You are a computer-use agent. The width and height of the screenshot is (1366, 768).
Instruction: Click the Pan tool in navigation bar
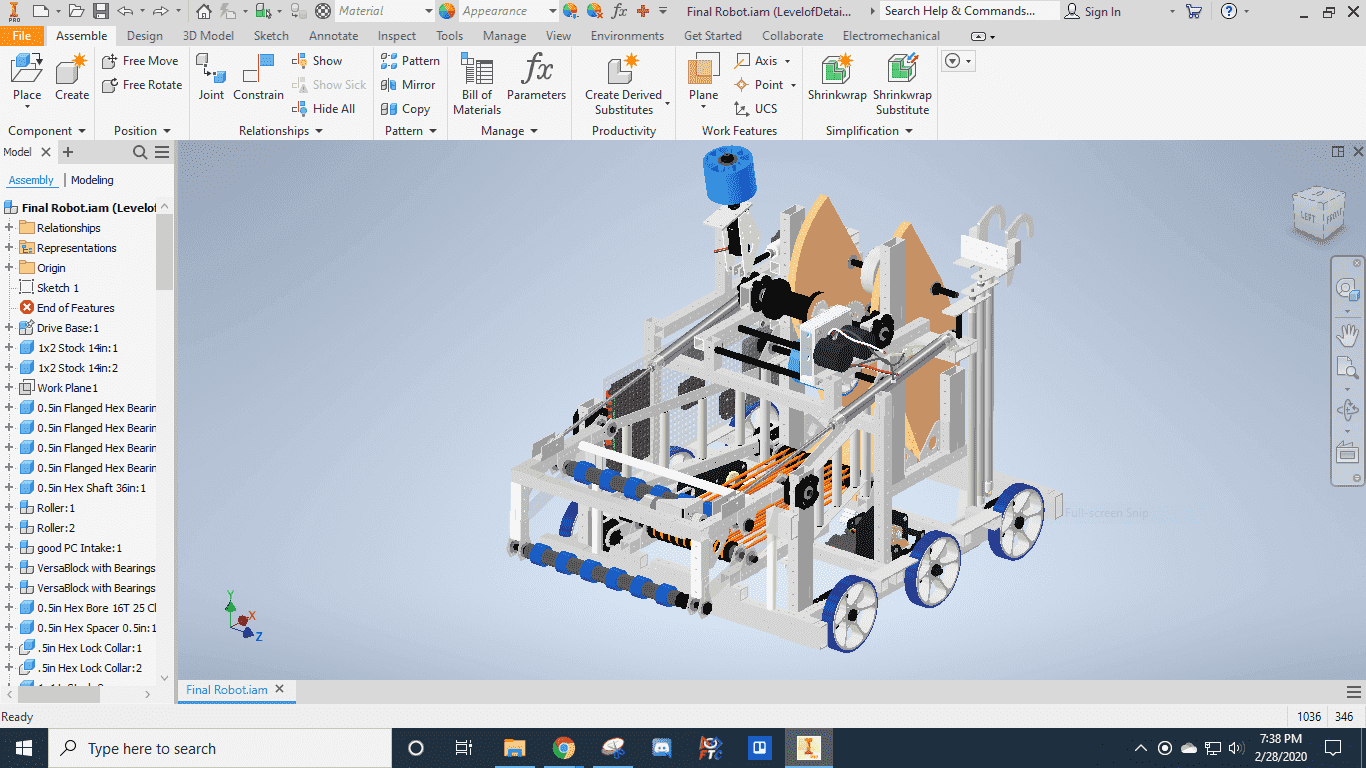tap(1347, 335)
